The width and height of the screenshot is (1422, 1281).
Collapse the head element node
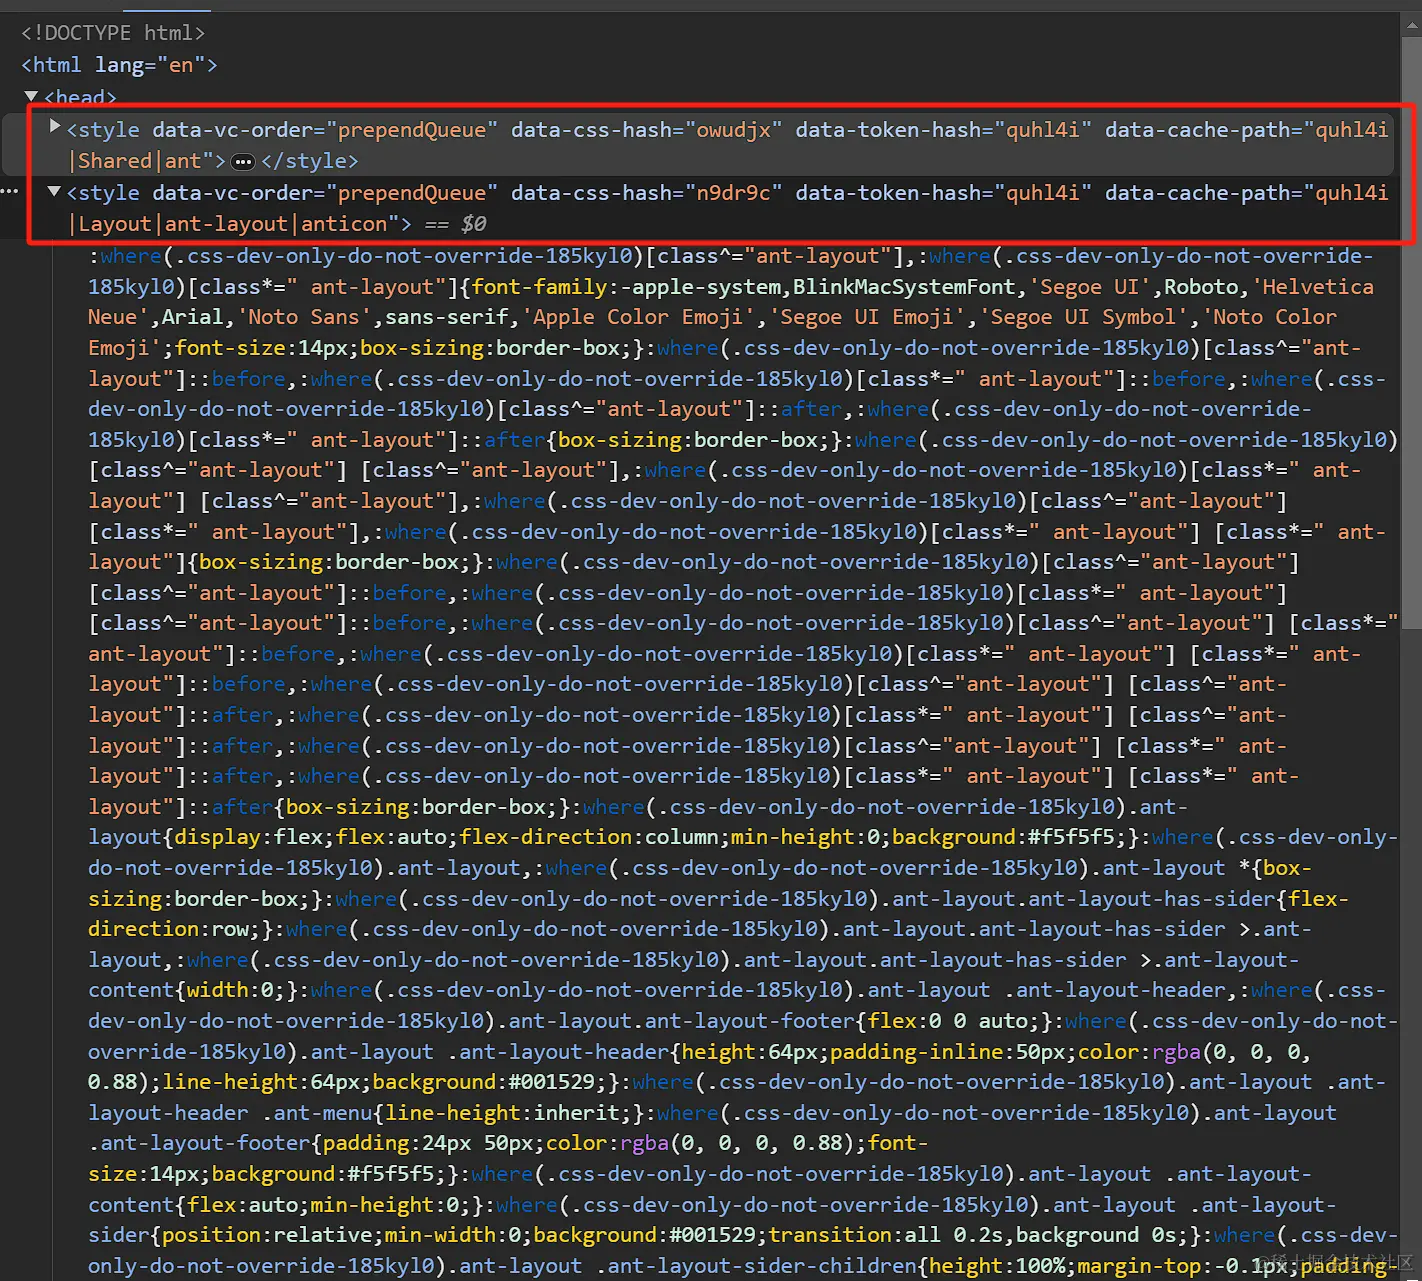coord(31,97)
